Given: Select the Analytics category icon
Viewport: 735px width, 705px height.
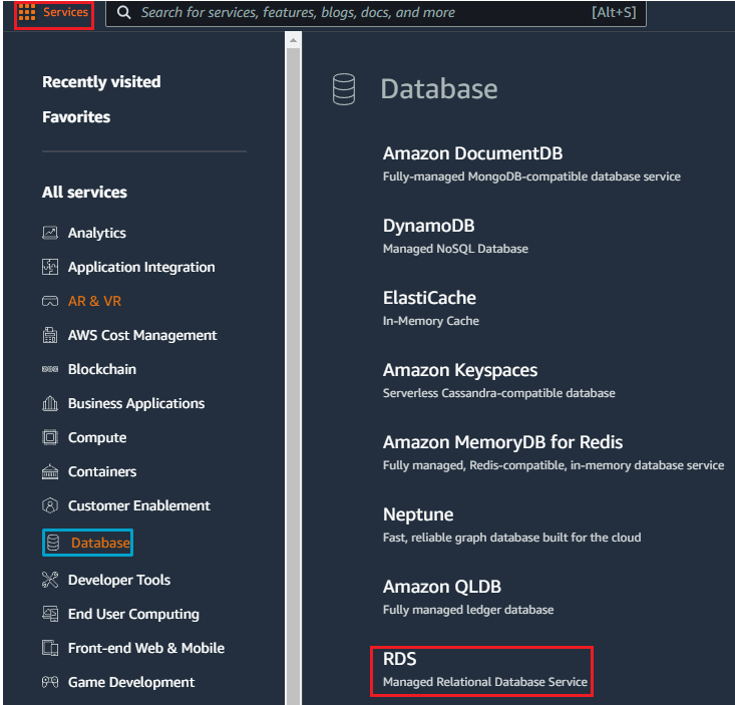Looking at the screenshot, I should (50, 233).
